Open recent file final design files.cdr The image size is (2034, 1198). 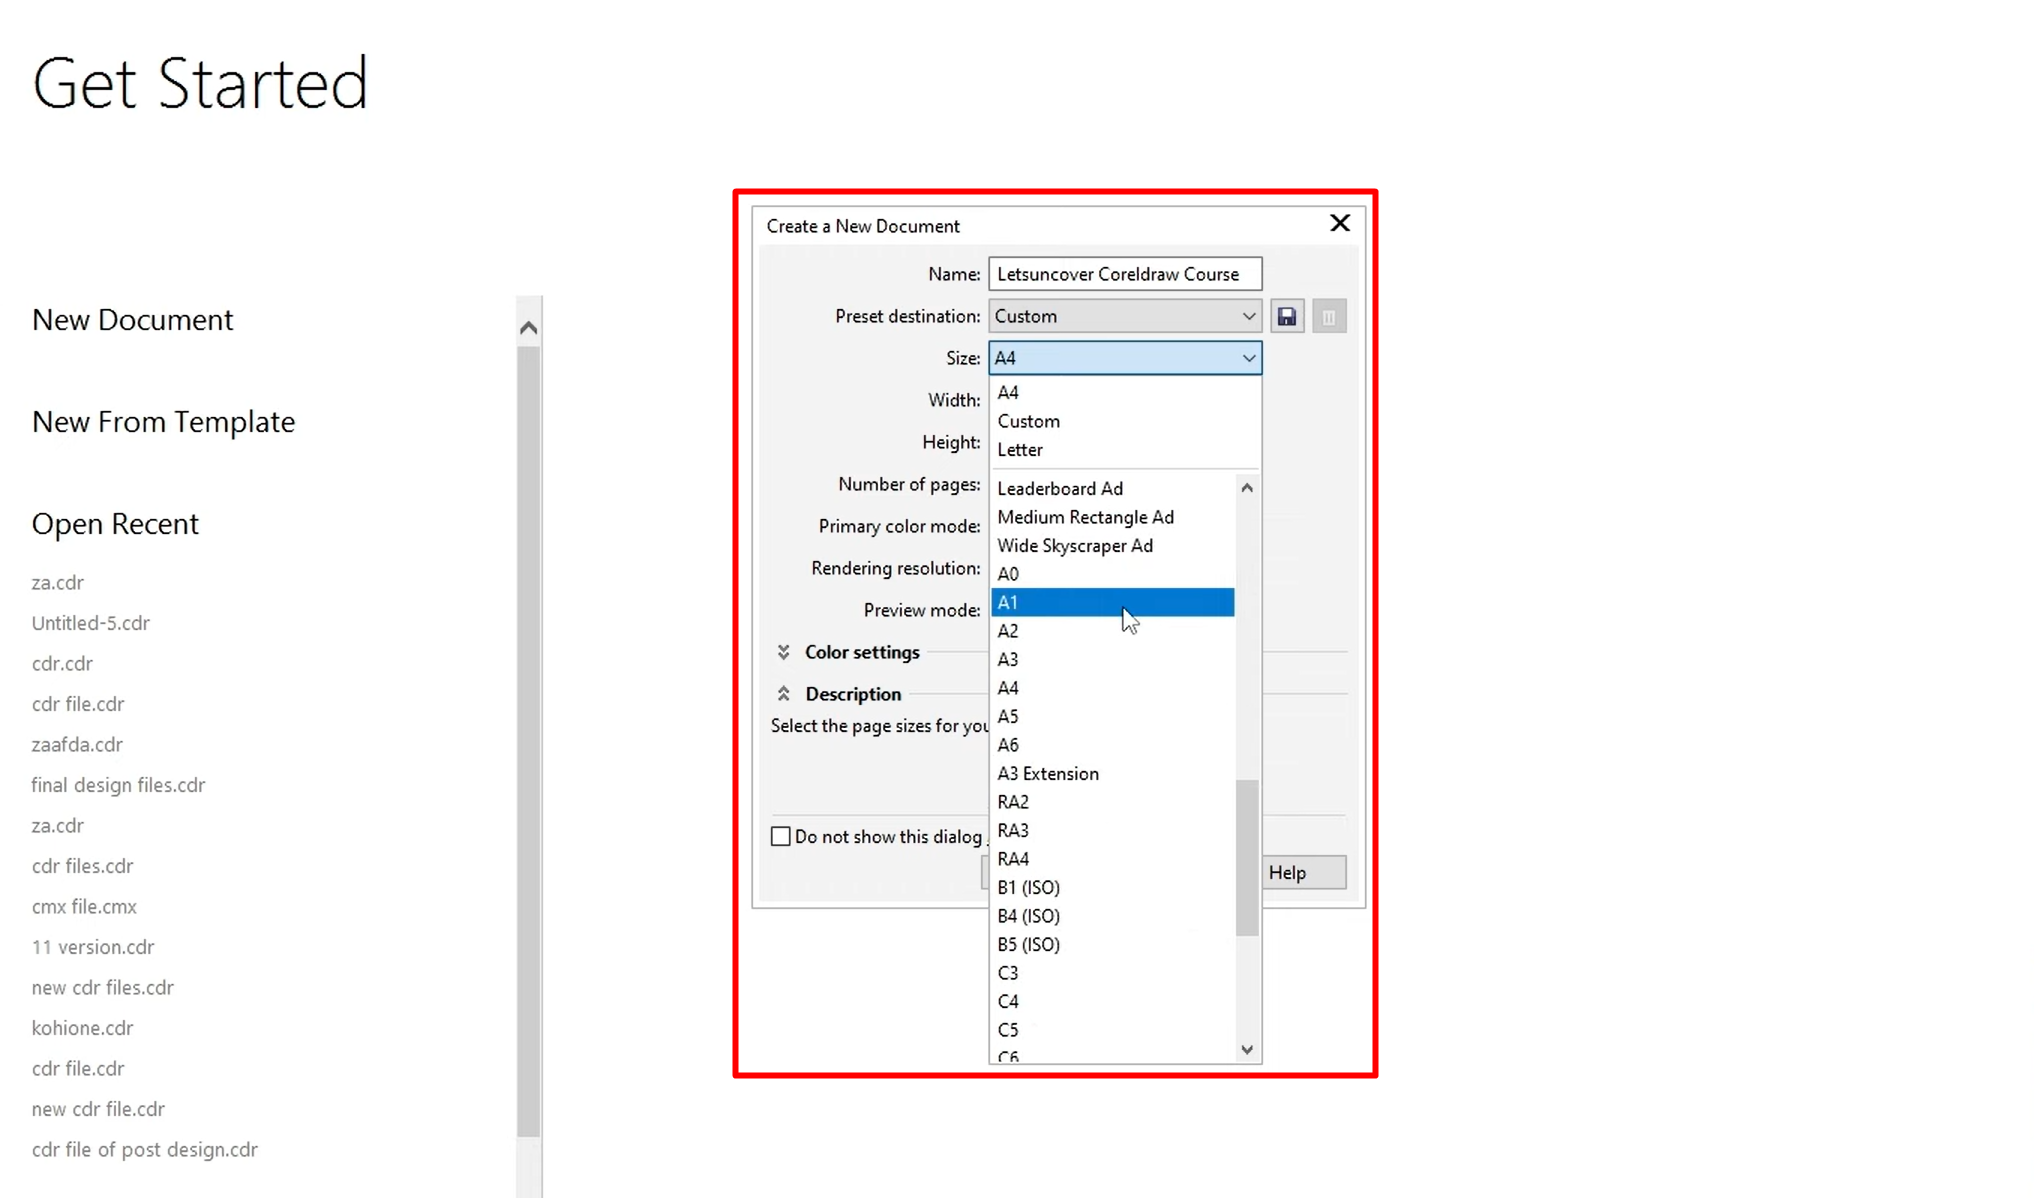[118, 785]
